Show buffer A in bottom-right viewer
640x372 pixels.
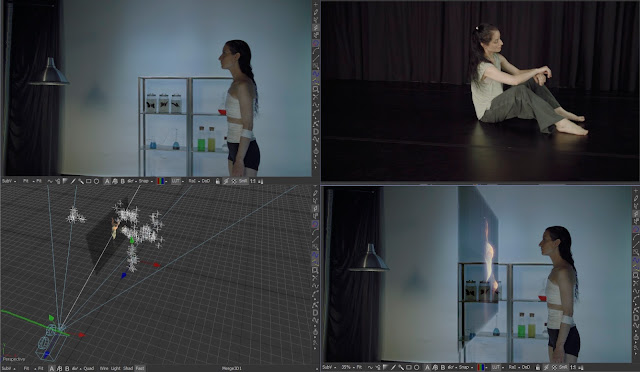[427, 368]
